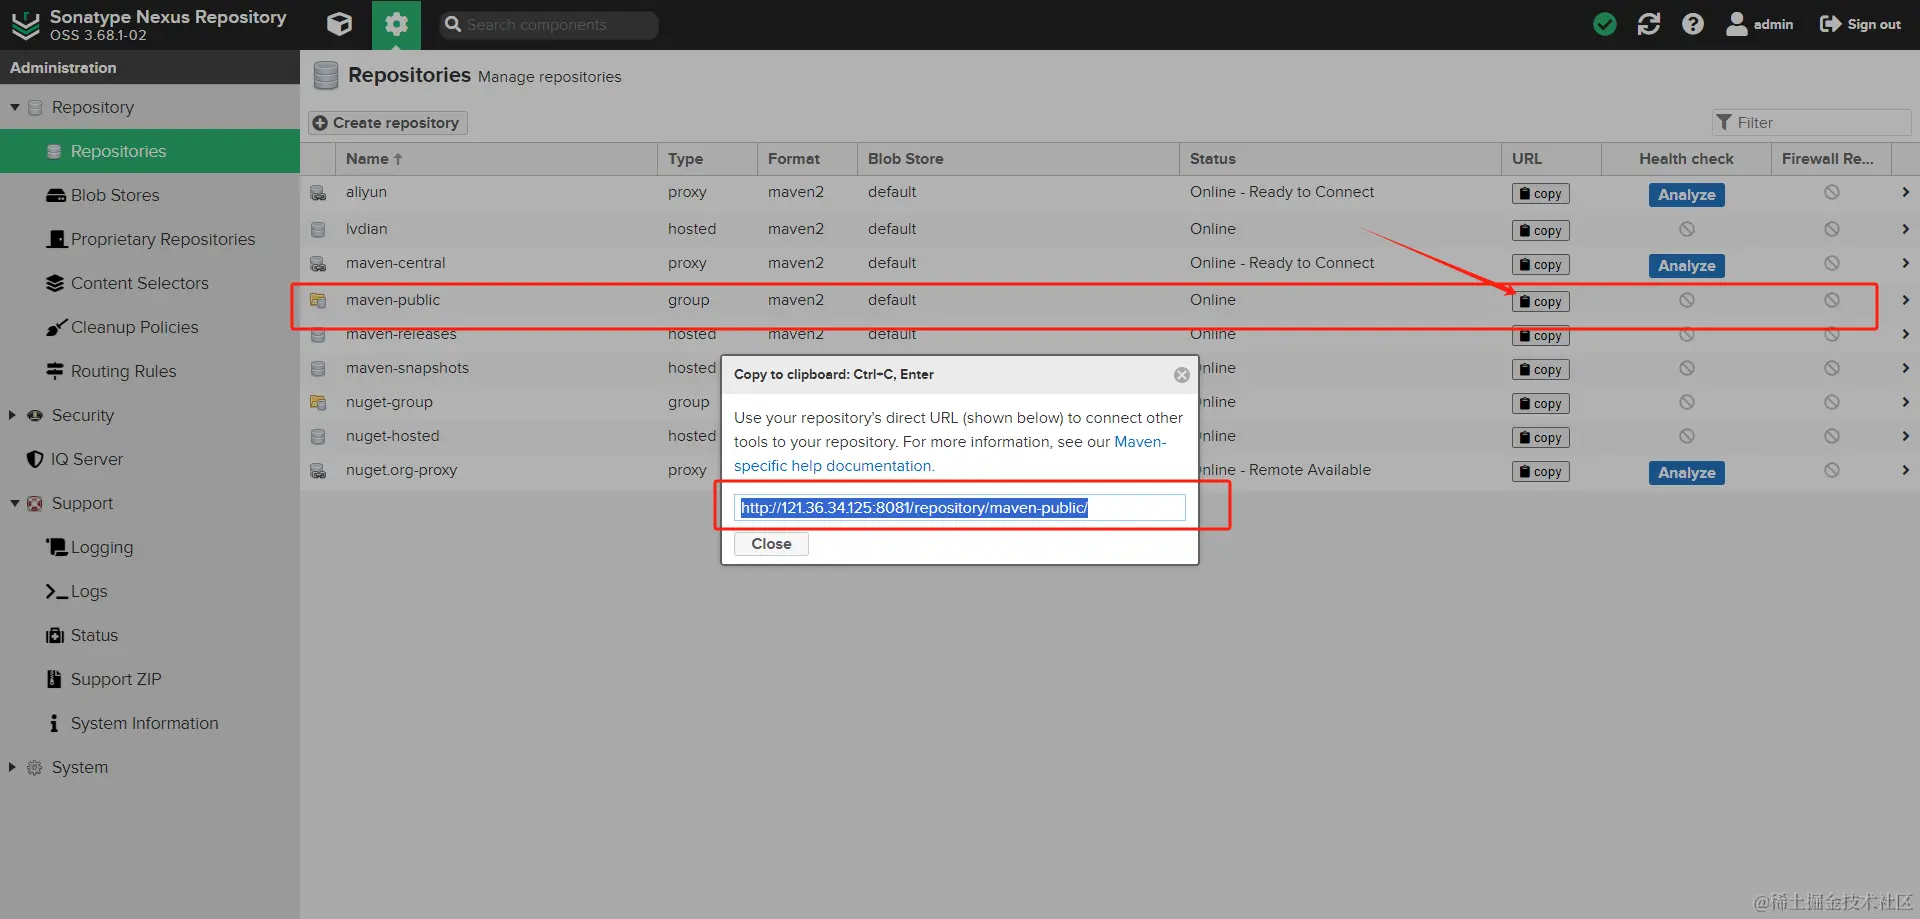Open maven-central details via row chevron

tap(1905, 263)
